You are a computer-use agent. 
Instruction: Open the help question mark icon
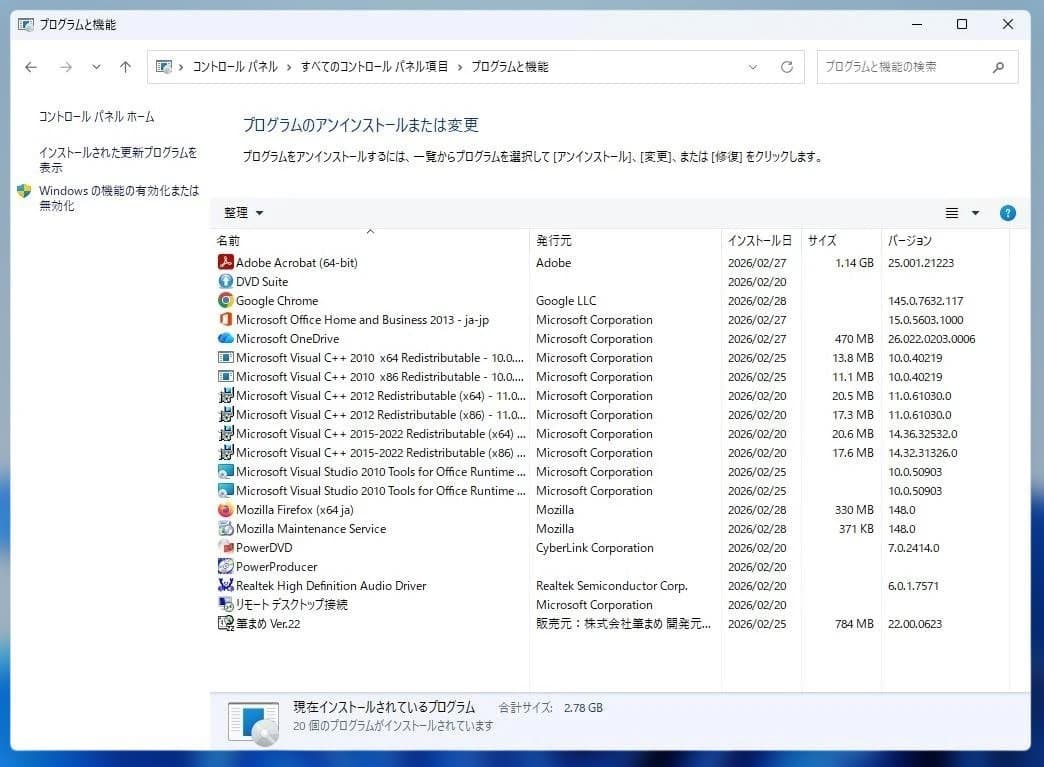pos(1007,213)
